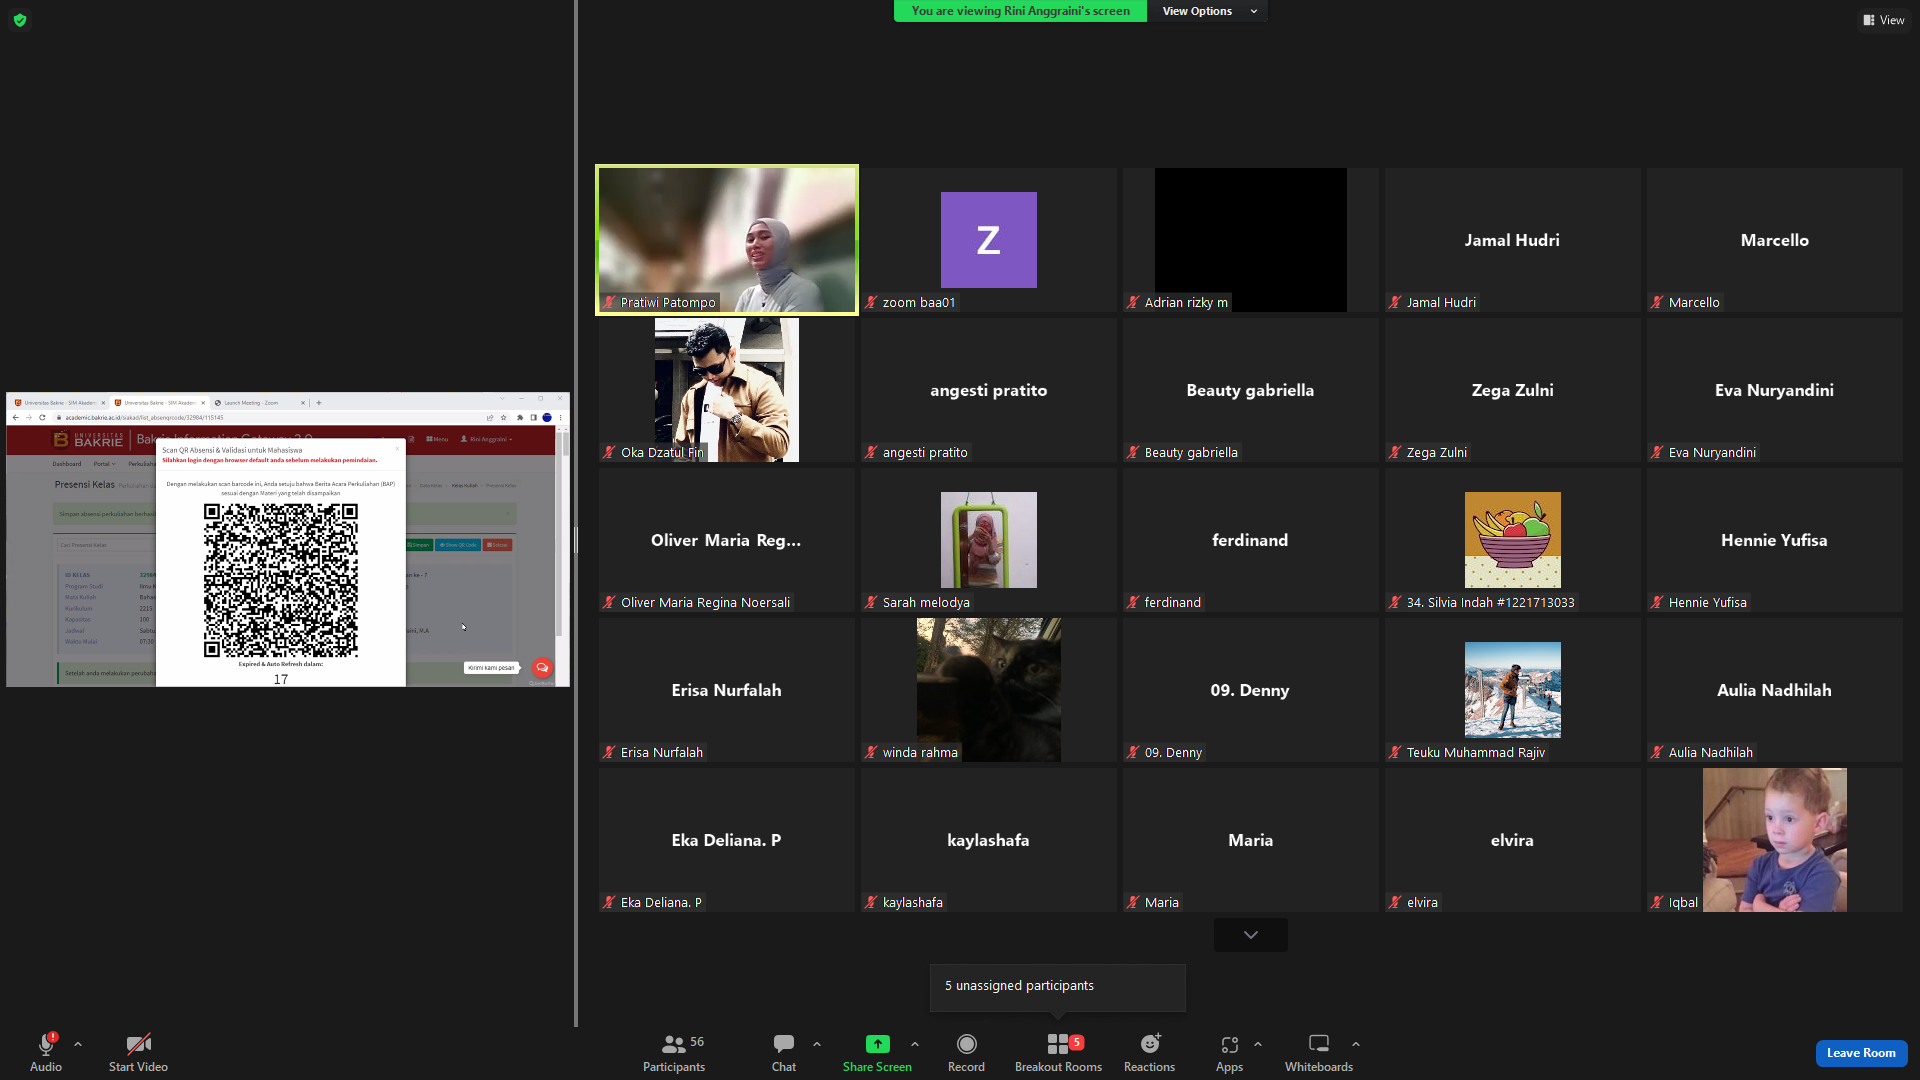The height and width of the screenshot is (1080, 1920).
Task: Open audio options arrow next to Audio
Action: point(78,1044)
